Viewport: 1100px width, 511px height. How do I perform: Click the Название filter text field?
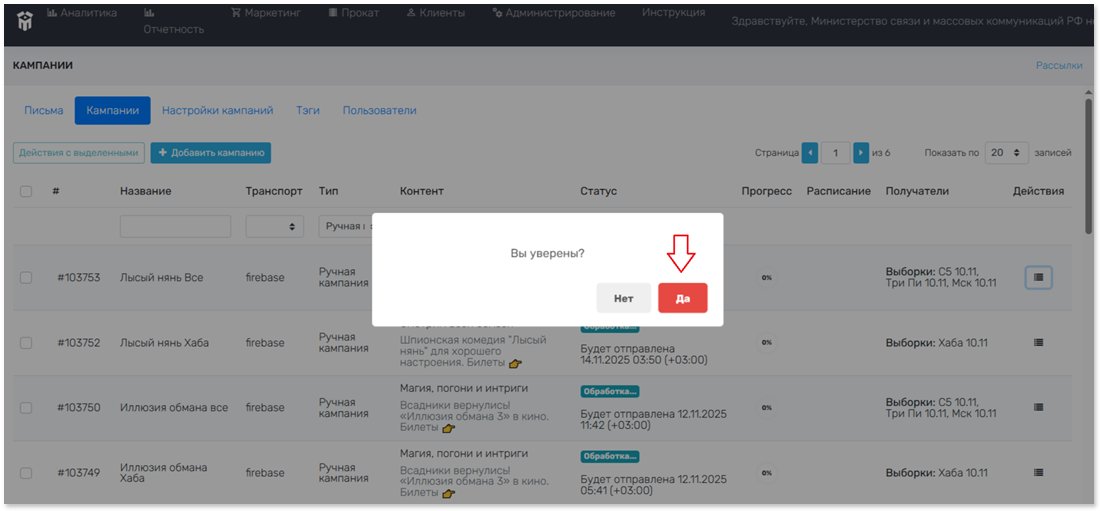click(x=175, y=227)
